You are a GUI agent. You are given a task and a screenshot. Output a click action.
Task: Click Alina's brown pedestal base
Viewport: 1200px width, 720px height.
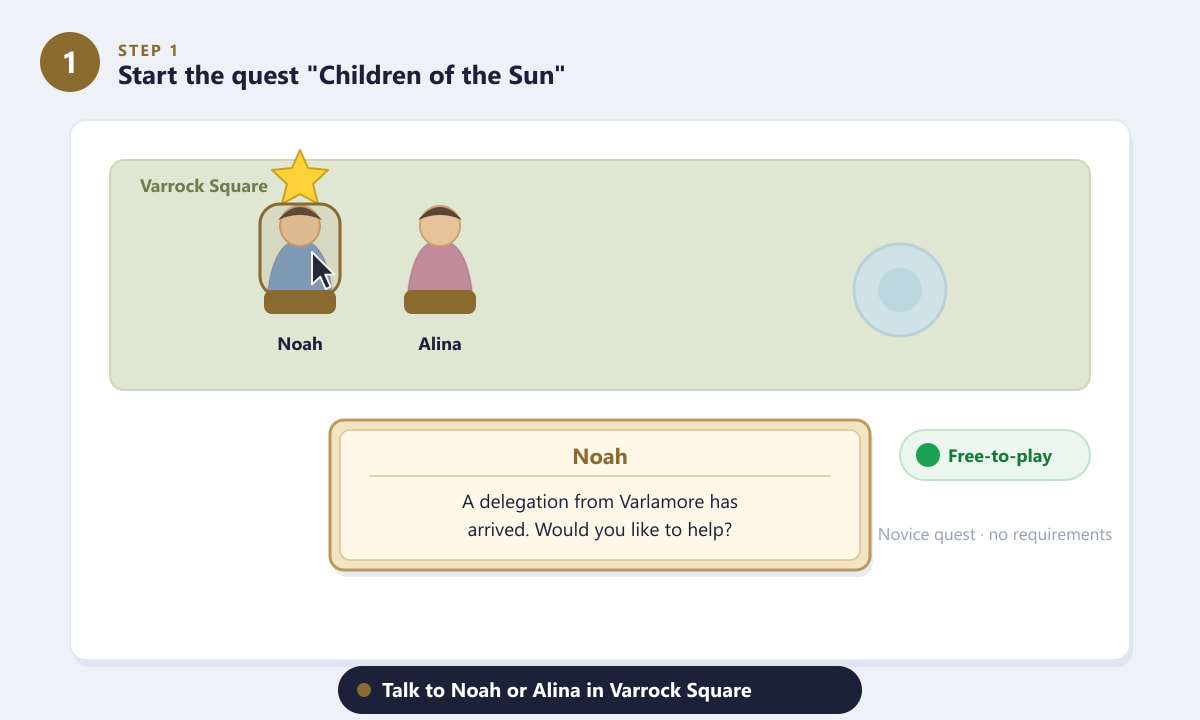[x=440, y=302]
